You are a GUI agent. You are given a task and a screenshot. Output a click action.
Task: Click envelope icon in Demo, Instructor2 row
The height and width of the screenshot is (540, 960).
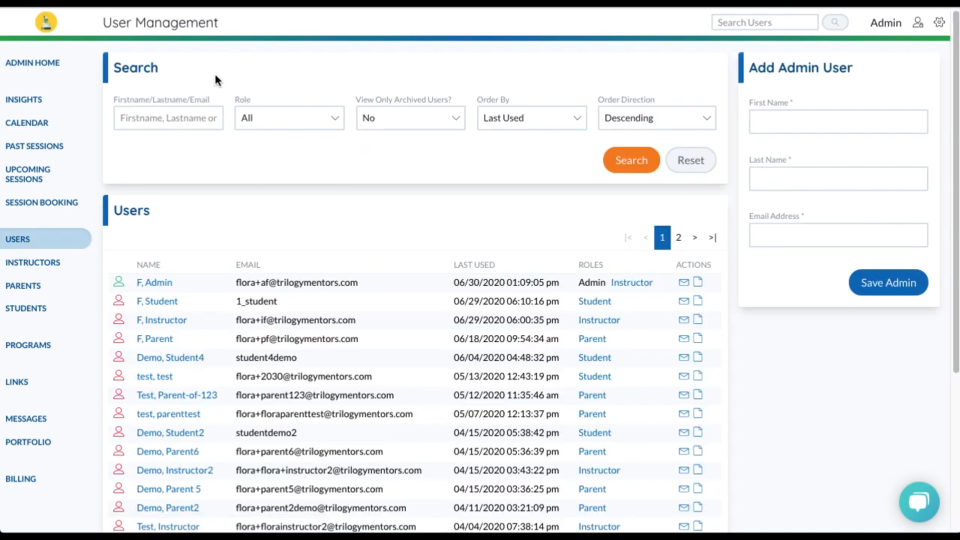683,470
